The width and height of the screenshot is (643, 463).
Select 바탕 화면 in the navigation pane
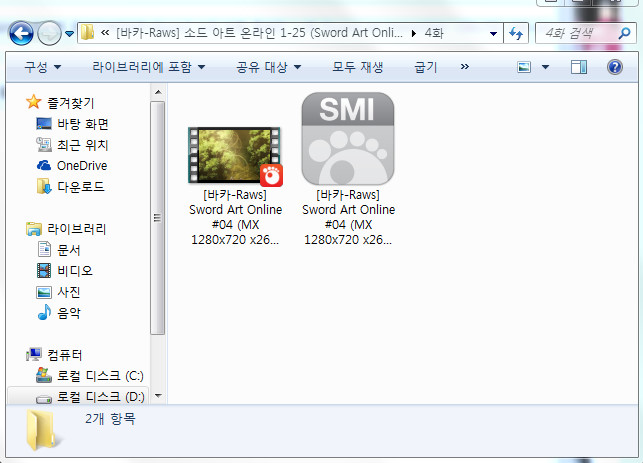[83, 124]
